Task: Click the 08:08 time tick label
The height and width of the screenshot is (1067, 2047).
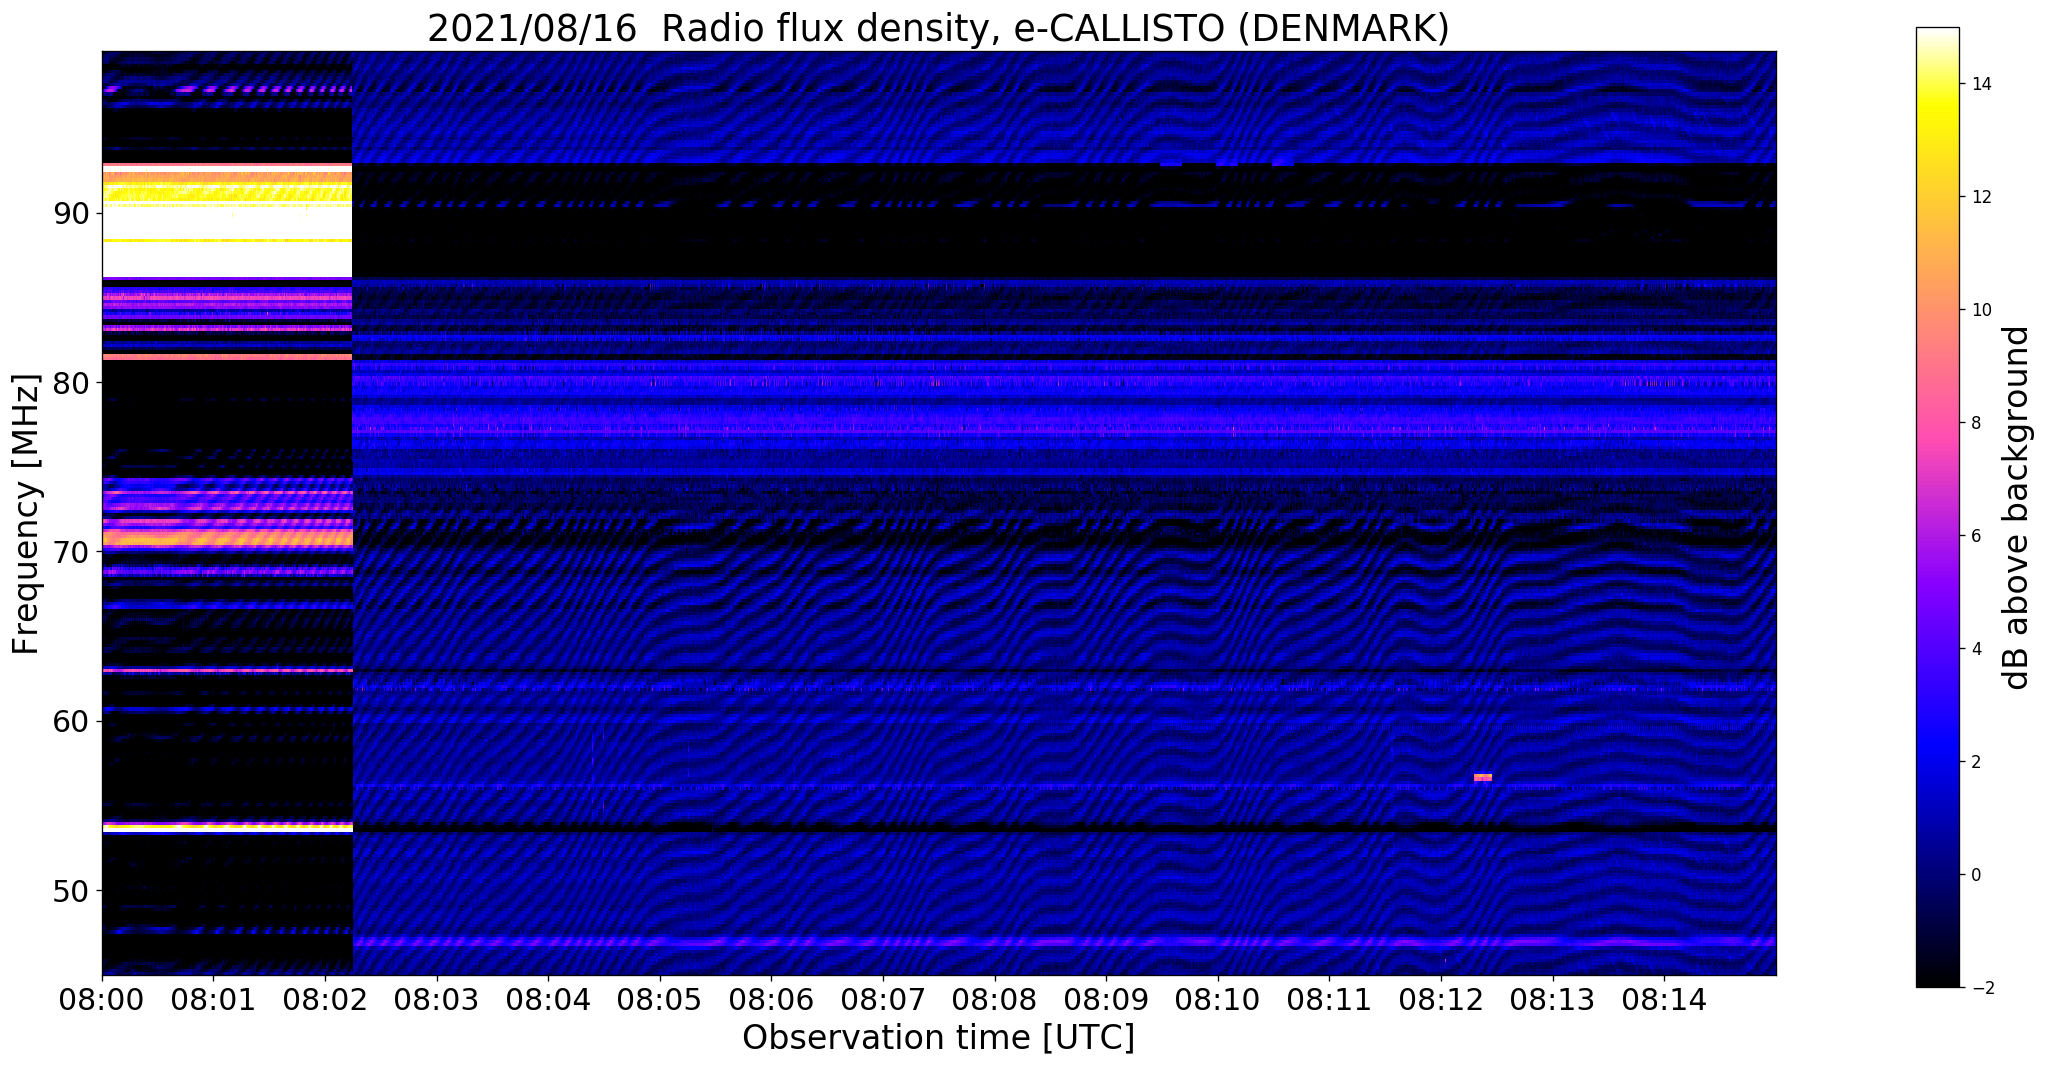Action: (x=995, y=999)
